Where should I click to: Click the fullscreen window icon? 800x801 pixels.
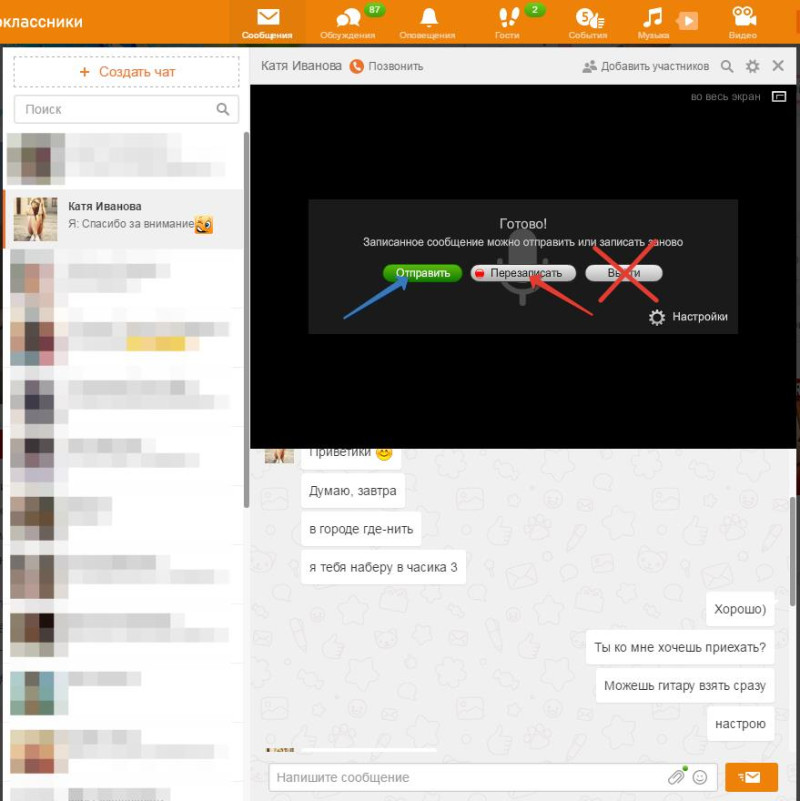click(x=779, y=97)
